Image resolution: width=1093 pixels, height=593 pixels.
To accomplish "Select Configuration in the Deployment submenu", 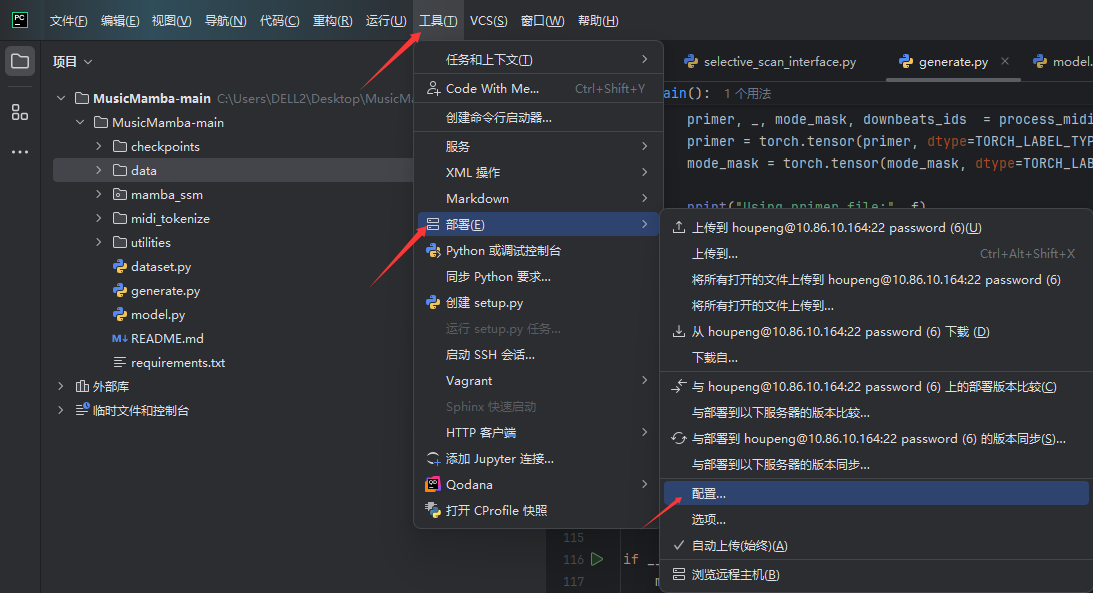I will [708, 494].
